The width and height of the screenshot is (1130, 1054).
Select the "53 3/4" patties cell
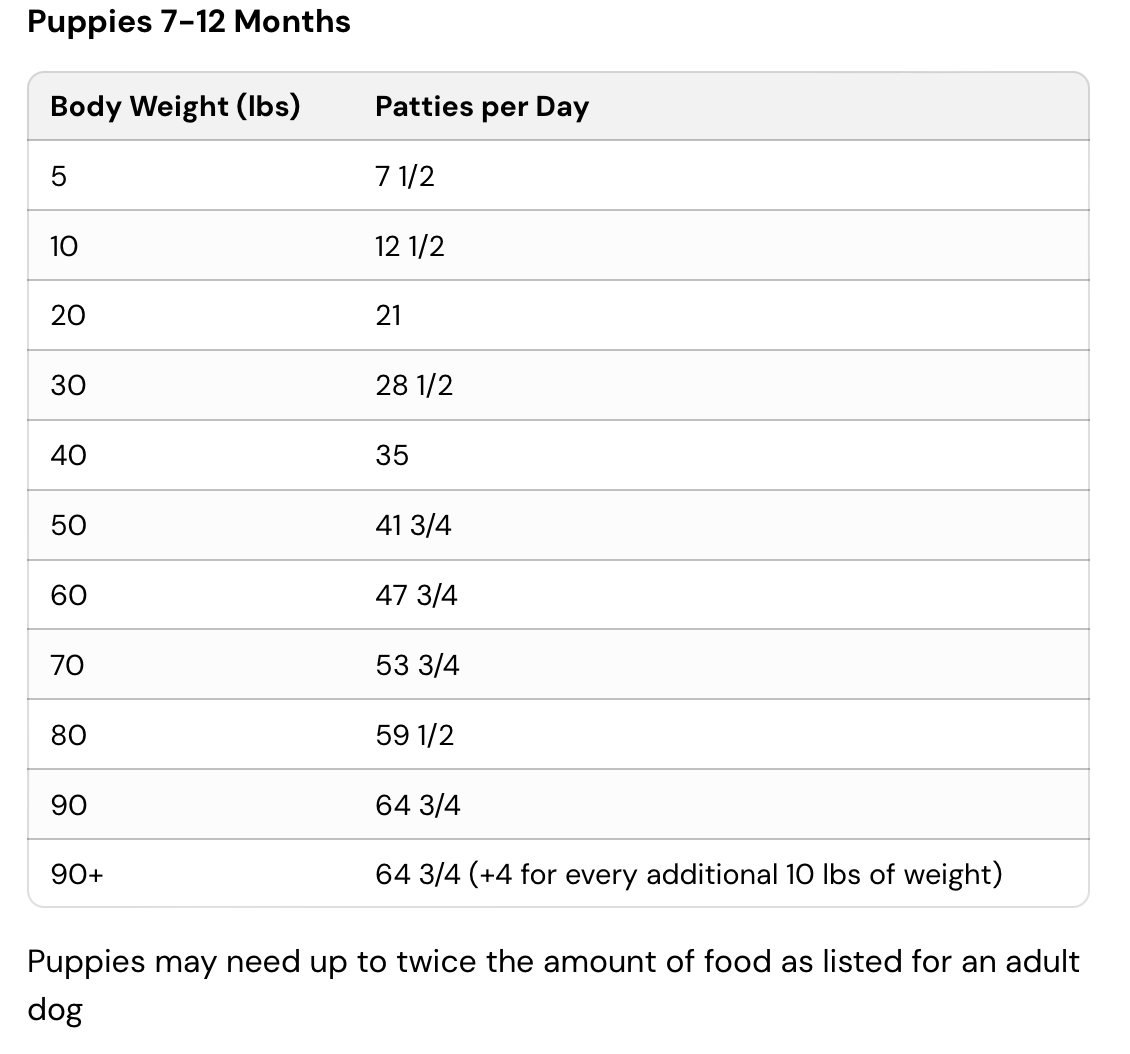417,666
